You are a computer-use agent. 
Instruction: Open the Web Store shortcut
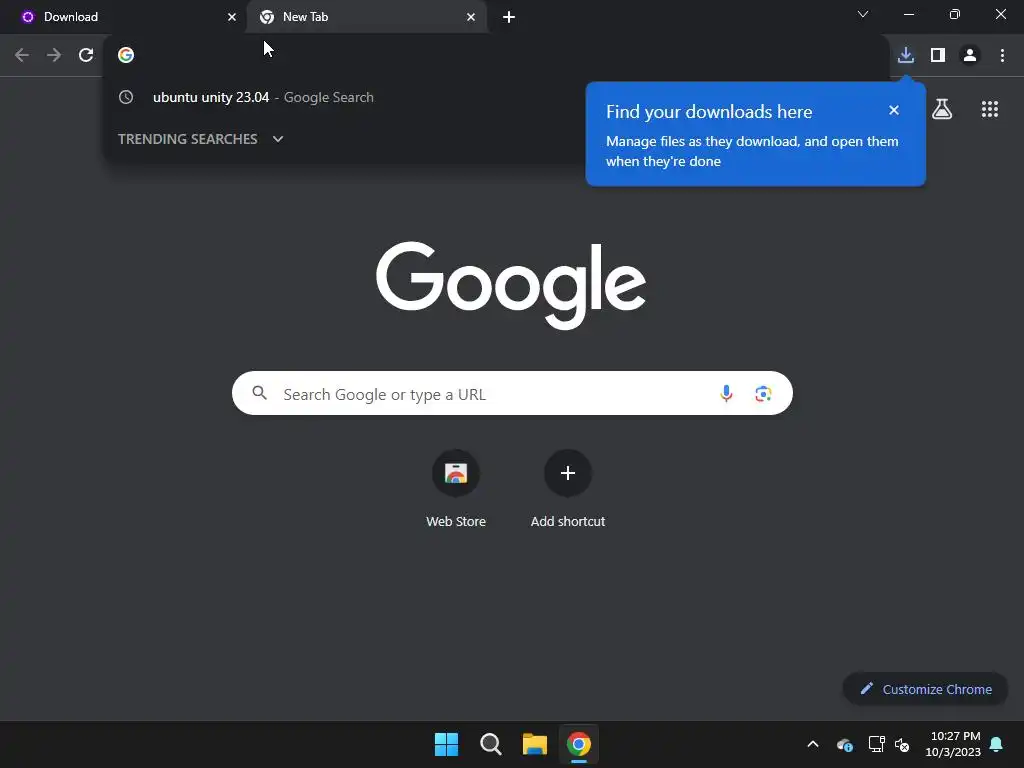point(456,488)
